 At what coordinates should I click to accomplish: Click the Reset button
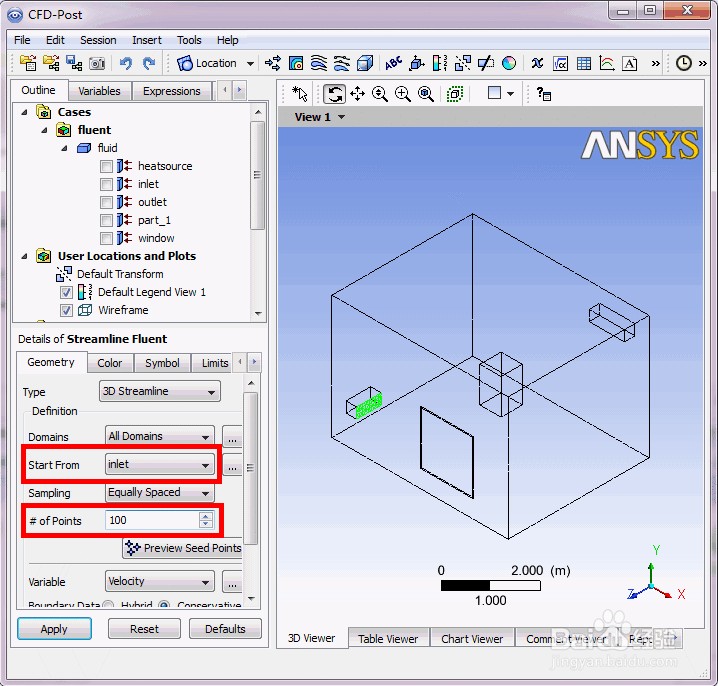144,629
